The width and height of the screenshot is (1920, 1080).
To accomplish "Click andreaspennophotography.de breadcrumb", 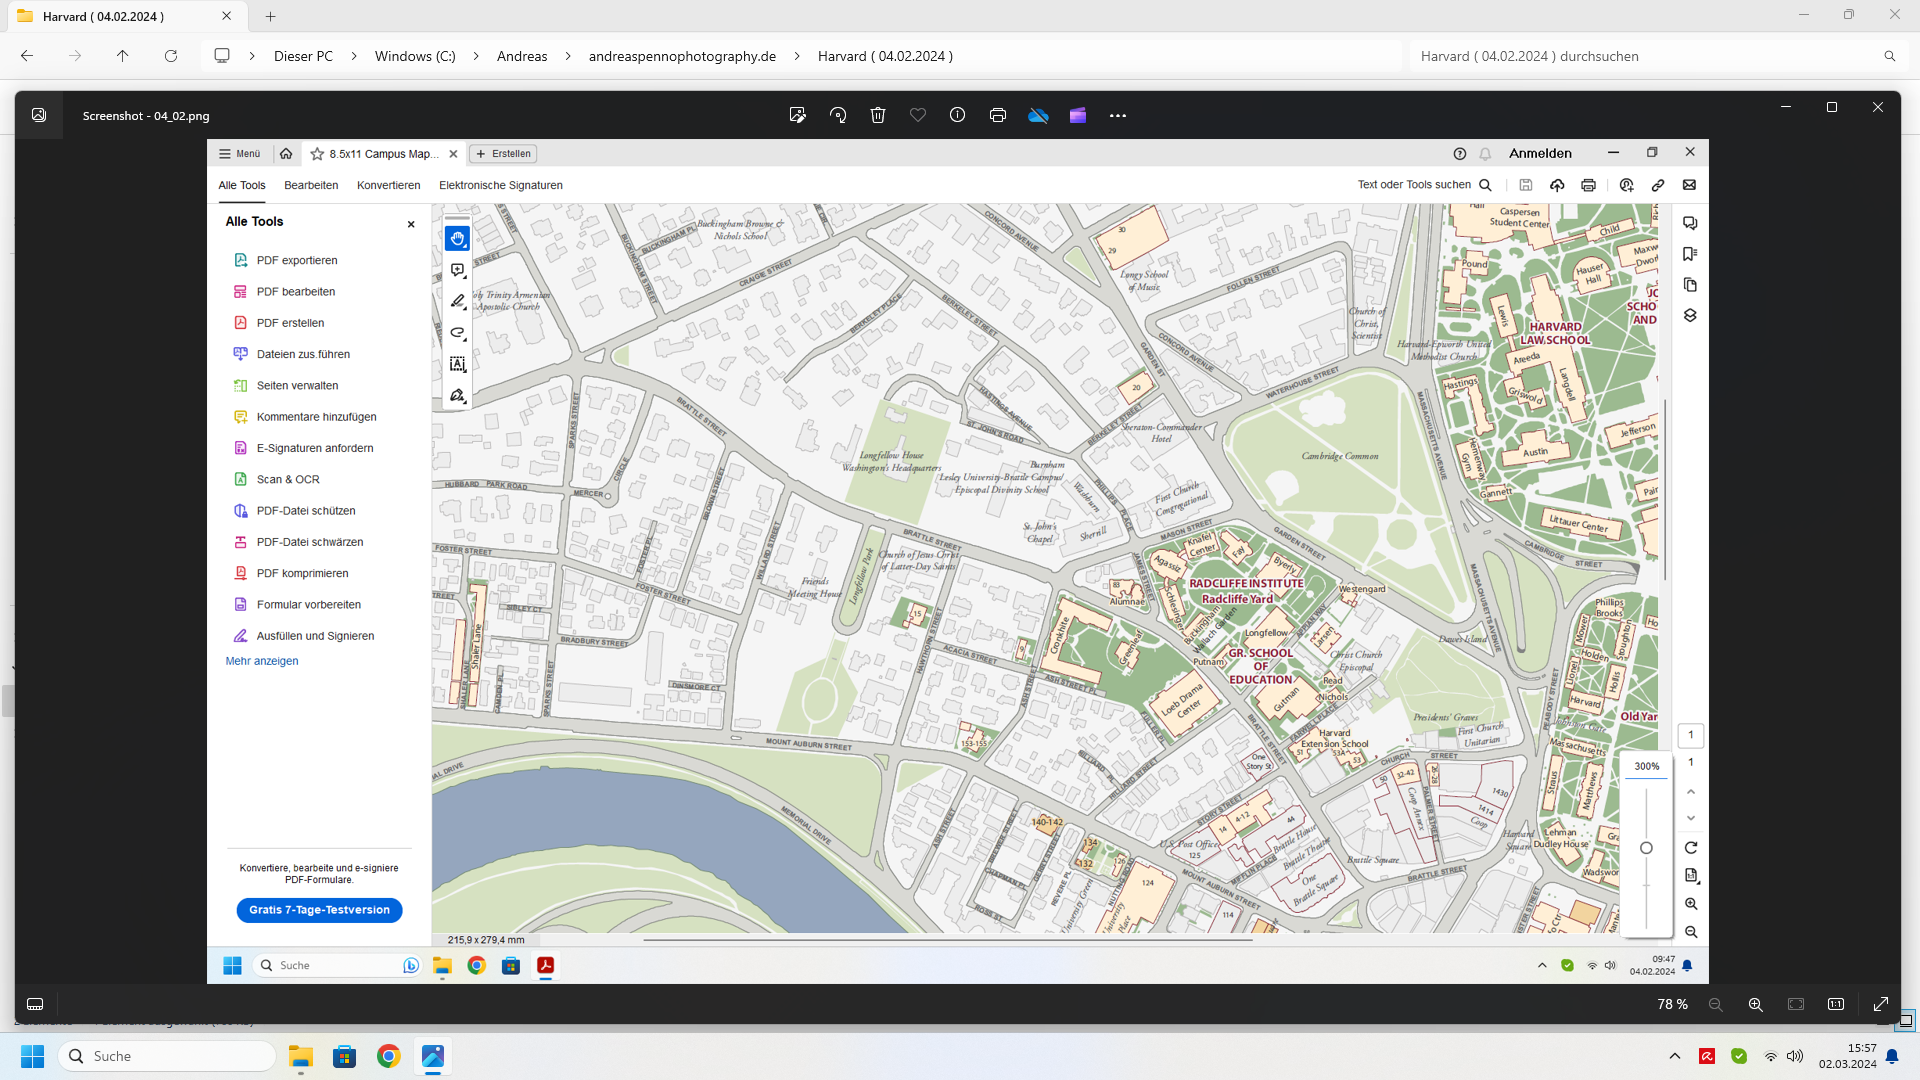I will coord(682,56).
